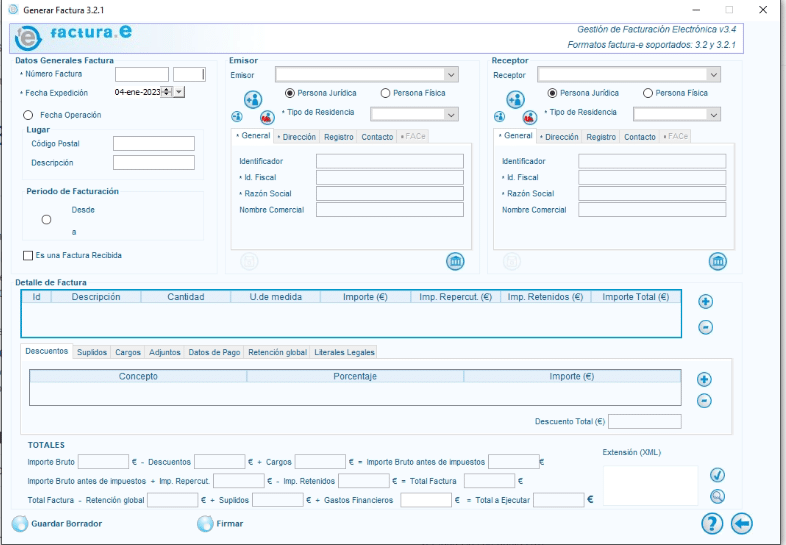The width and height of the screenshot is (786, 545).
Task: Select Persona Física for Receptor
Action: [648, 93]
